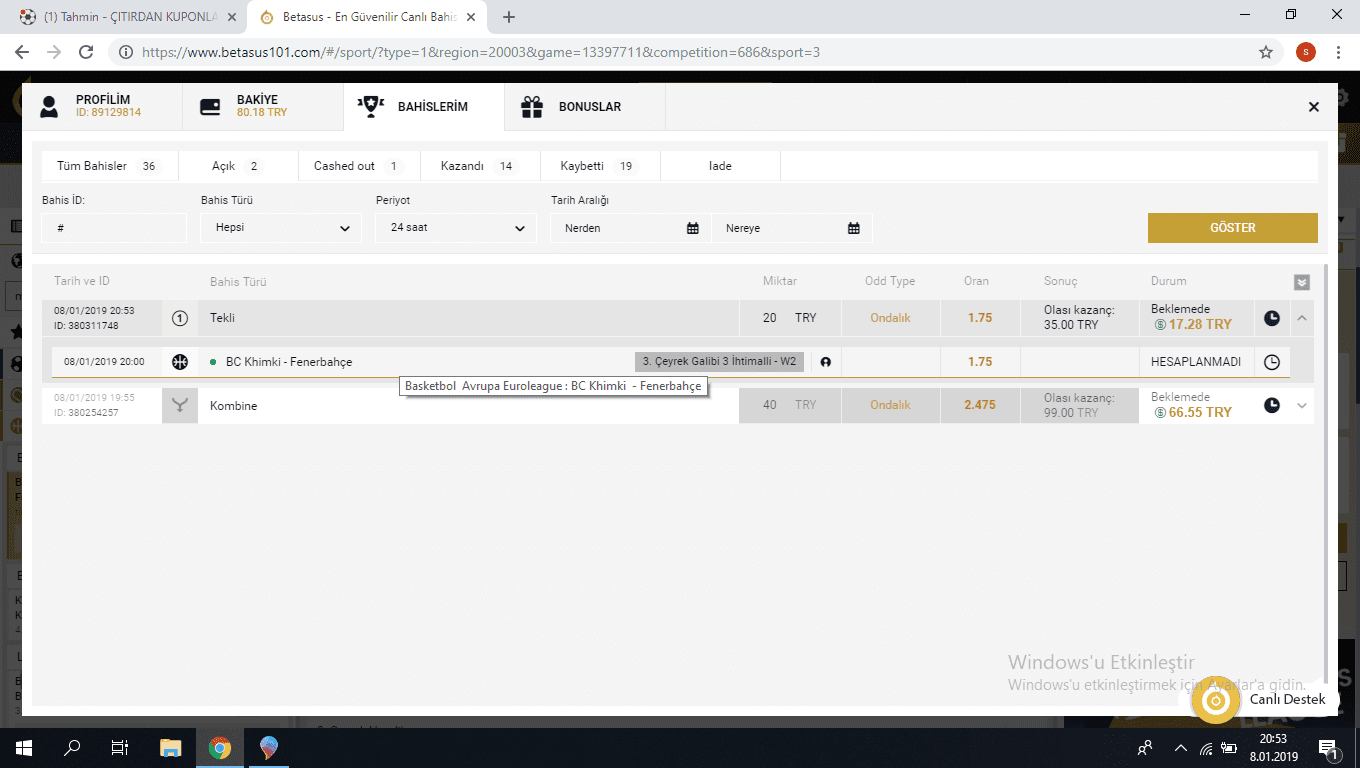The width and height of the screenshot is (1360, 768).
Task: Click the clock icon on Kombine row
Action: (1272, 405)
